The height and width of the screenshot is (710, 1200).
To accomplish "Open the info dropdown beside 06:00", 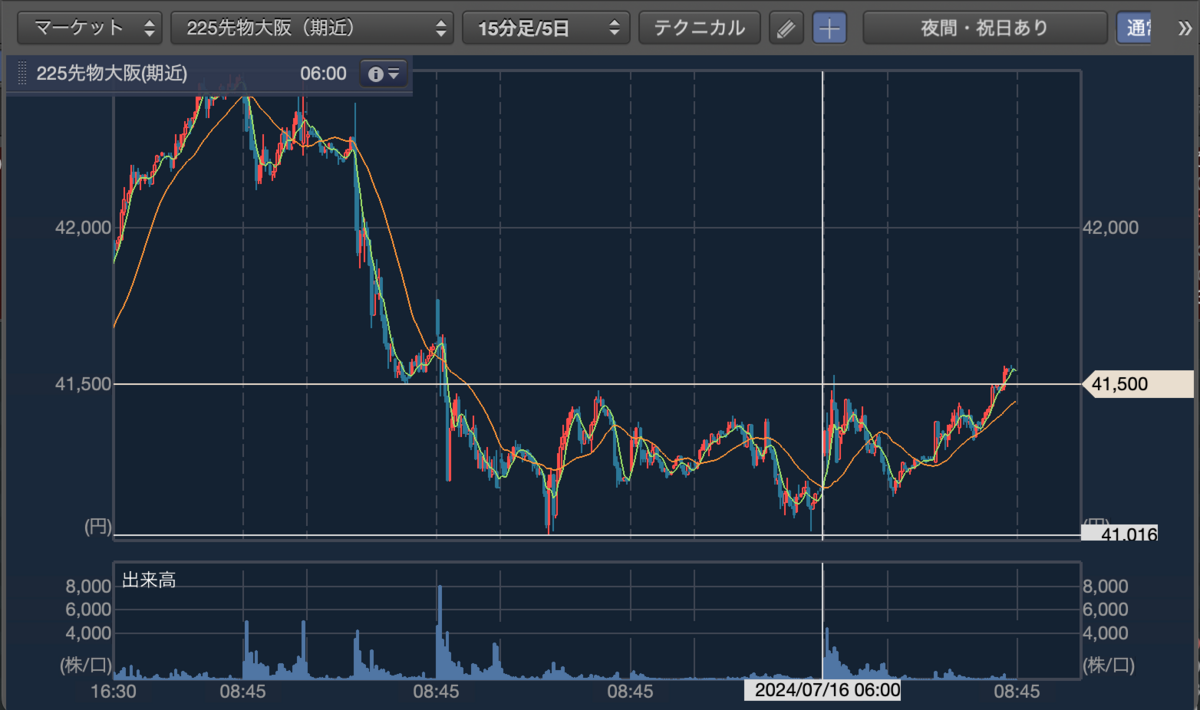I will click(x=384, y=74).
